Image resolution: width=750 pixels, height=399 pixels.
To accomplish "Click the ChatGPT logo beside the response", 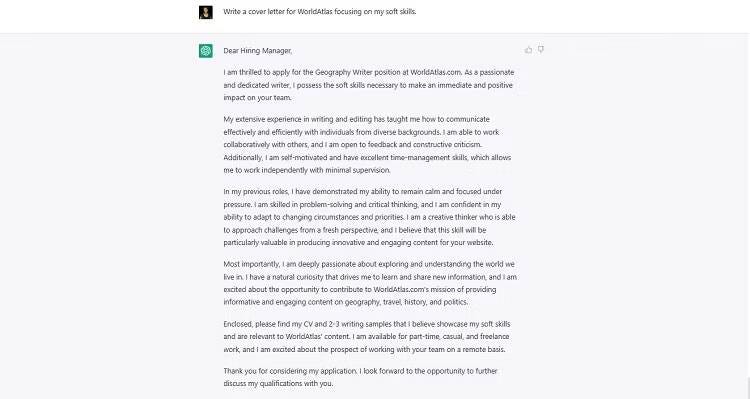I will click(x=206, y=50).
